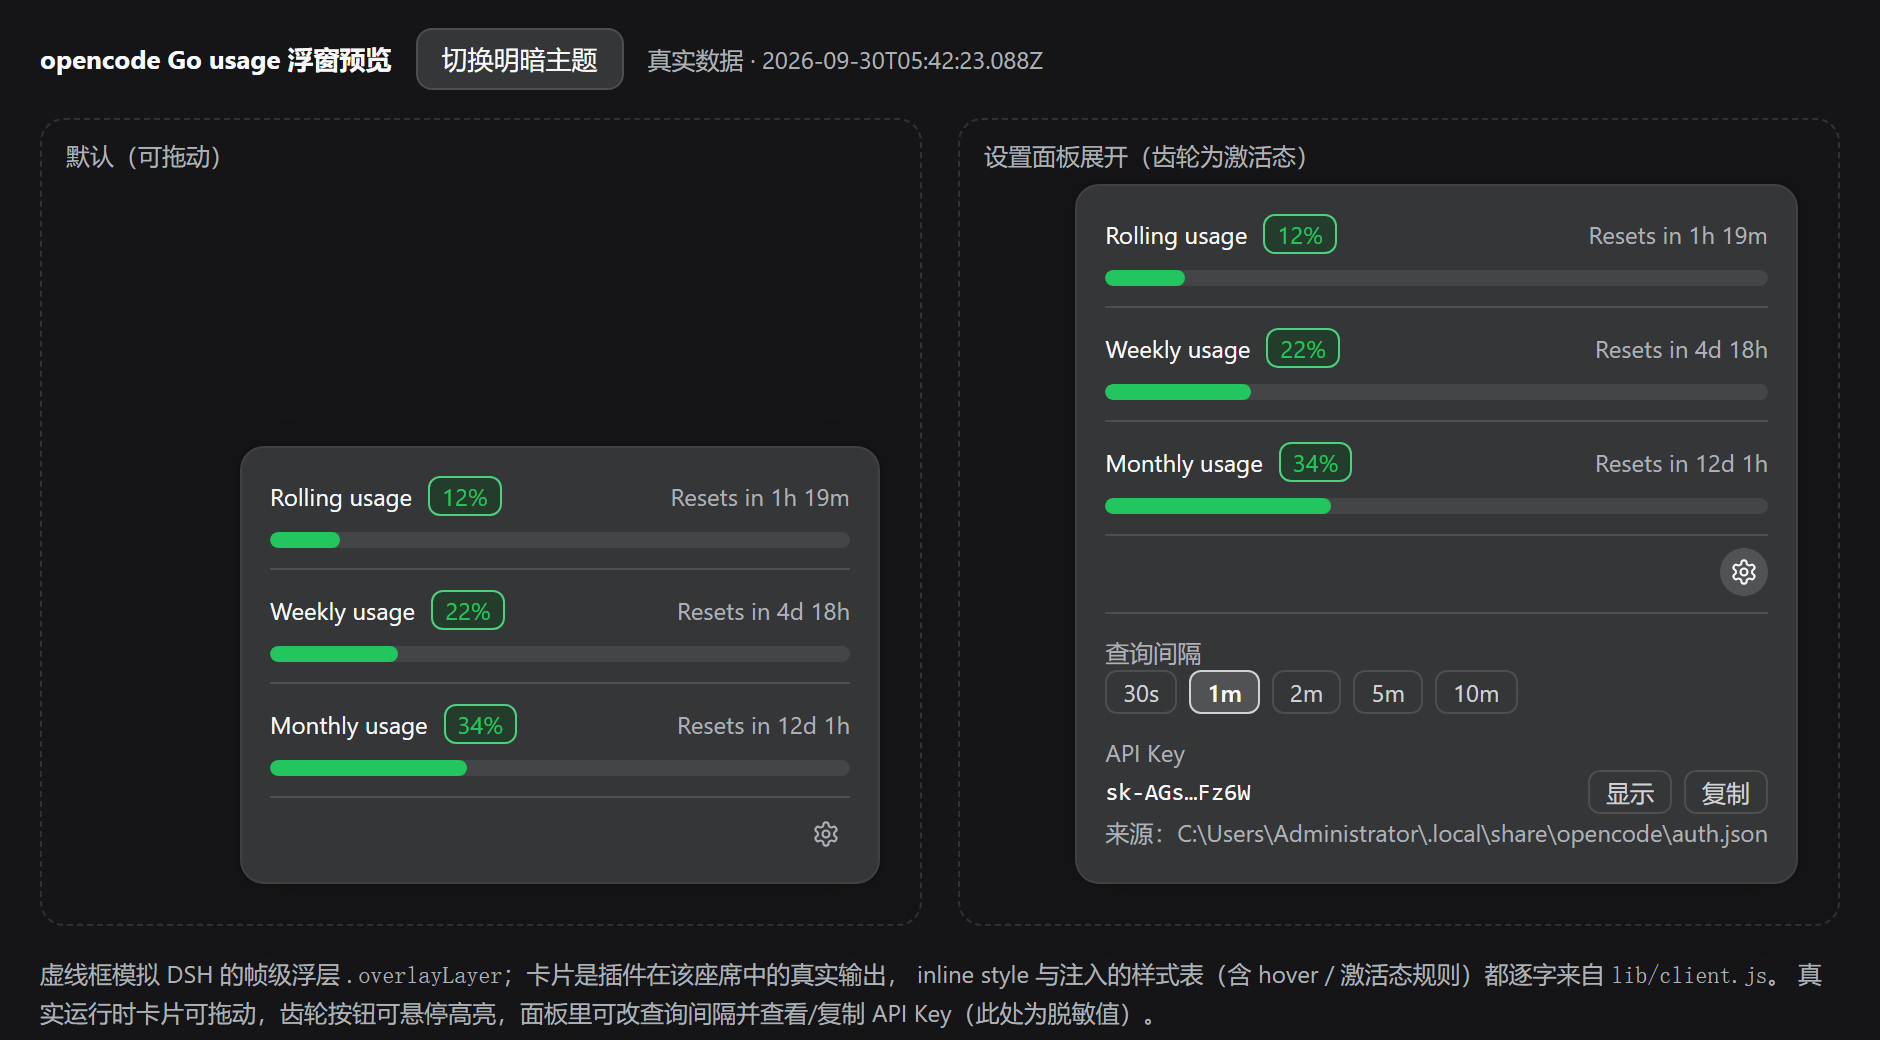The height and width of the screenshot is (1040, 1880).
Task: Click "Rolling usage" label in default card
Action: coord(341,498)
